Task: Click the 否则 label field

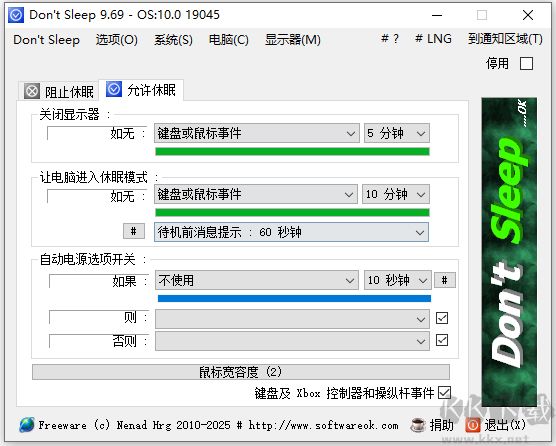Action: coord(99,341)
